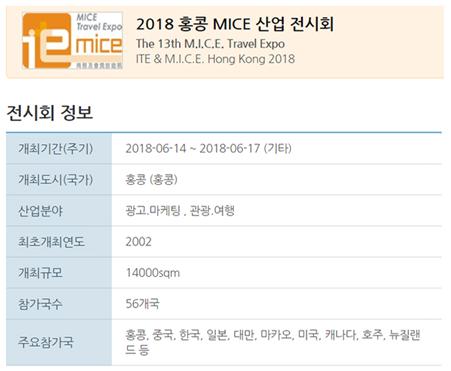This screenshot has height=371, width=451.
Task: Select the 주요참가국 row label
Action: tap(46, 342)
